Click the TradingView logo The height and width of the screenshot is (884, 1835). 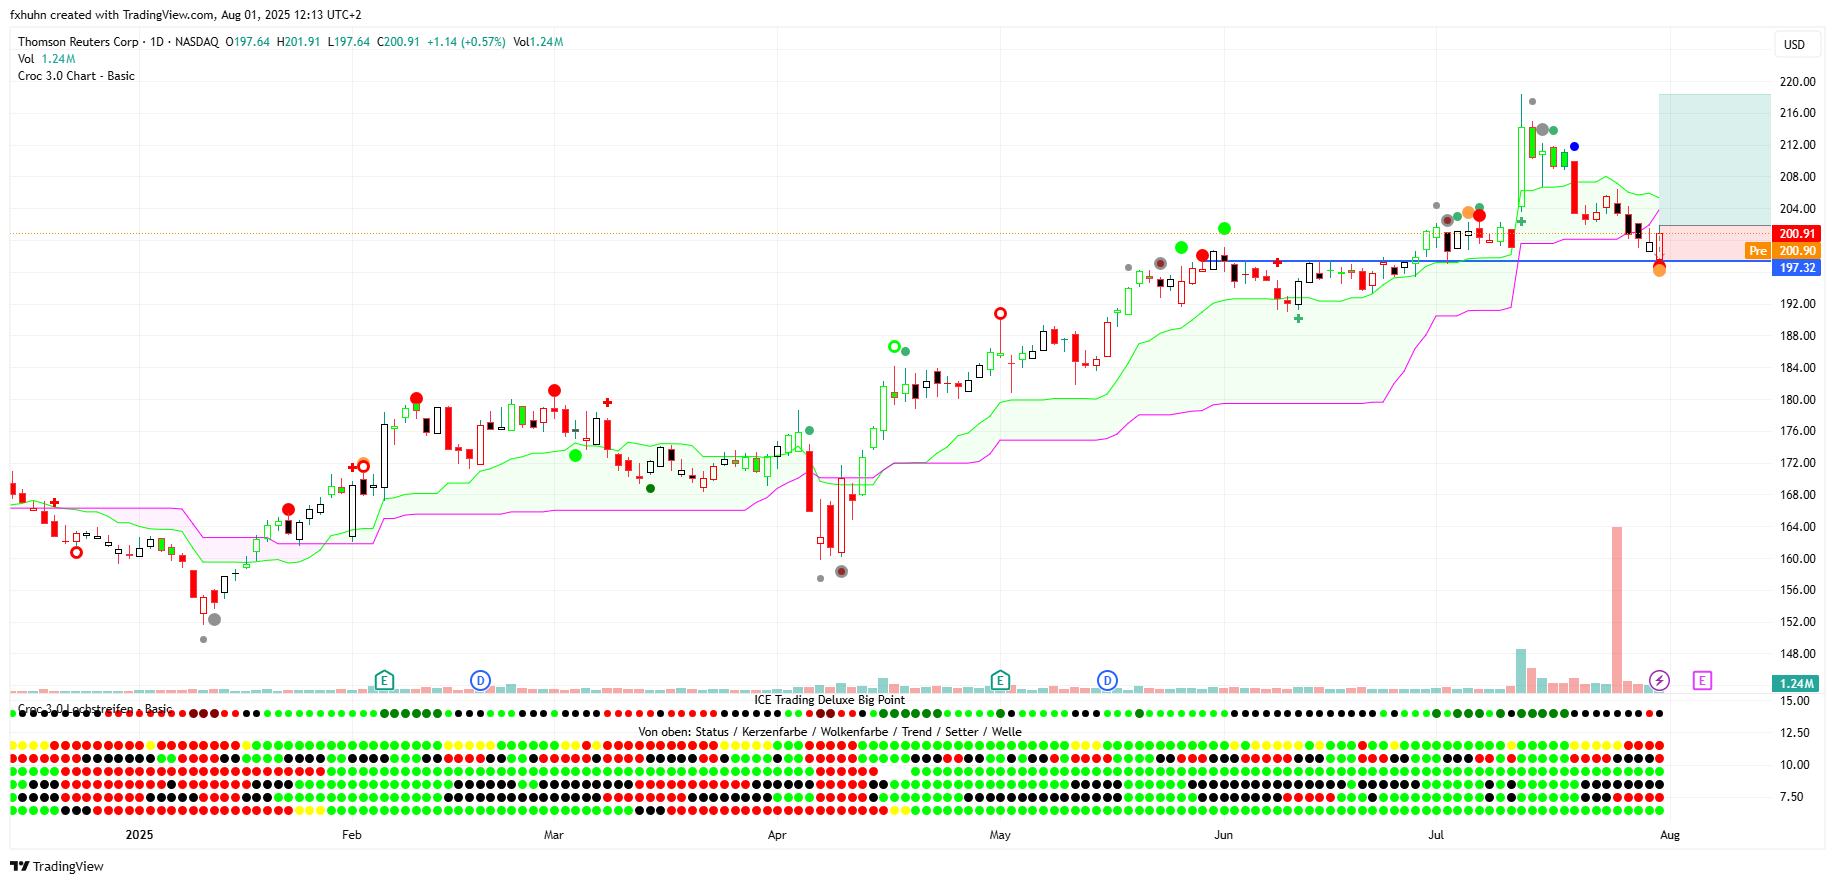(57, 866)
